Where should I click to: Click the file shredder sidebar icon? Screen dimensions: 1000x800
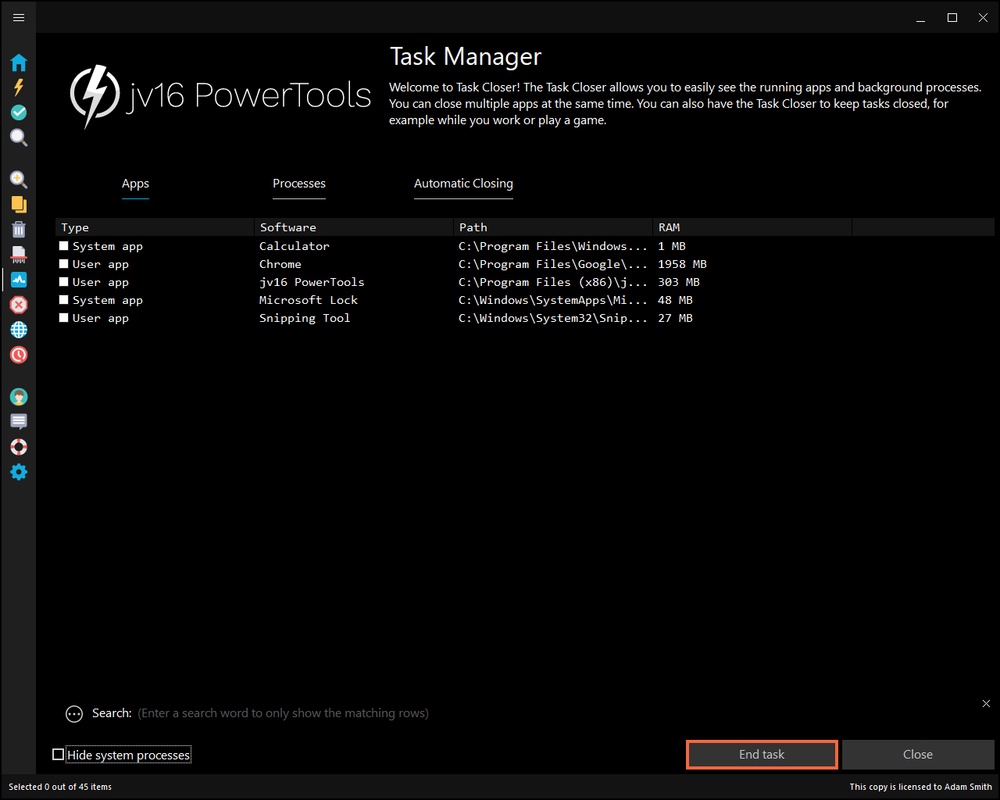tap(18, 254)
